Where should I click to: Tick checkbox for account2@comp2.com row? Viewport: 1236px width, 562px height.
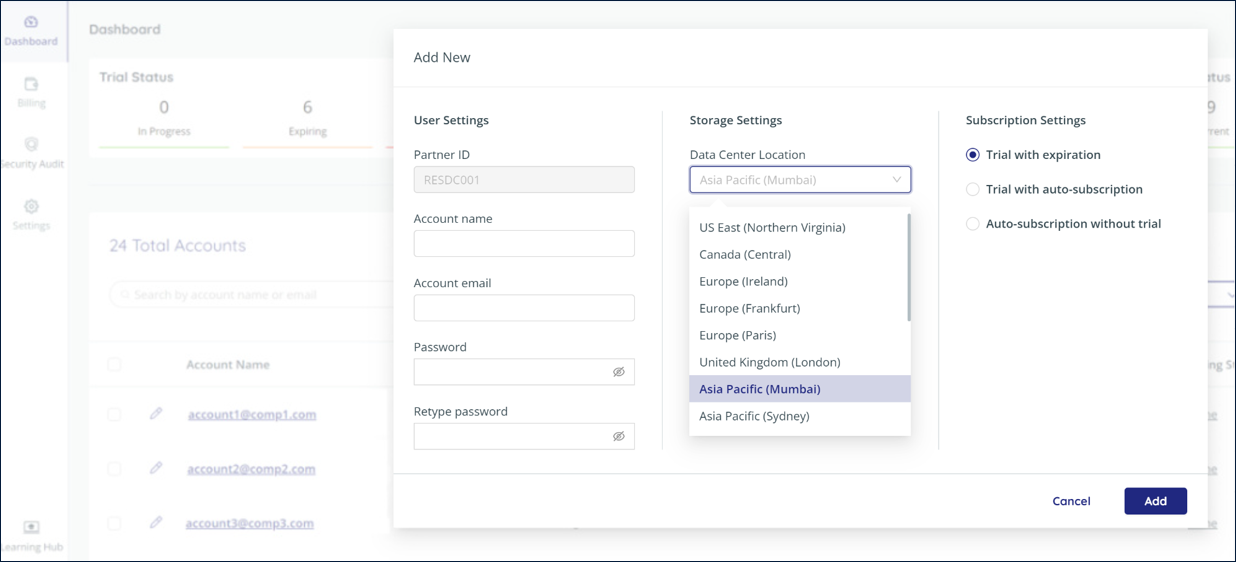(x=114, y=469)
